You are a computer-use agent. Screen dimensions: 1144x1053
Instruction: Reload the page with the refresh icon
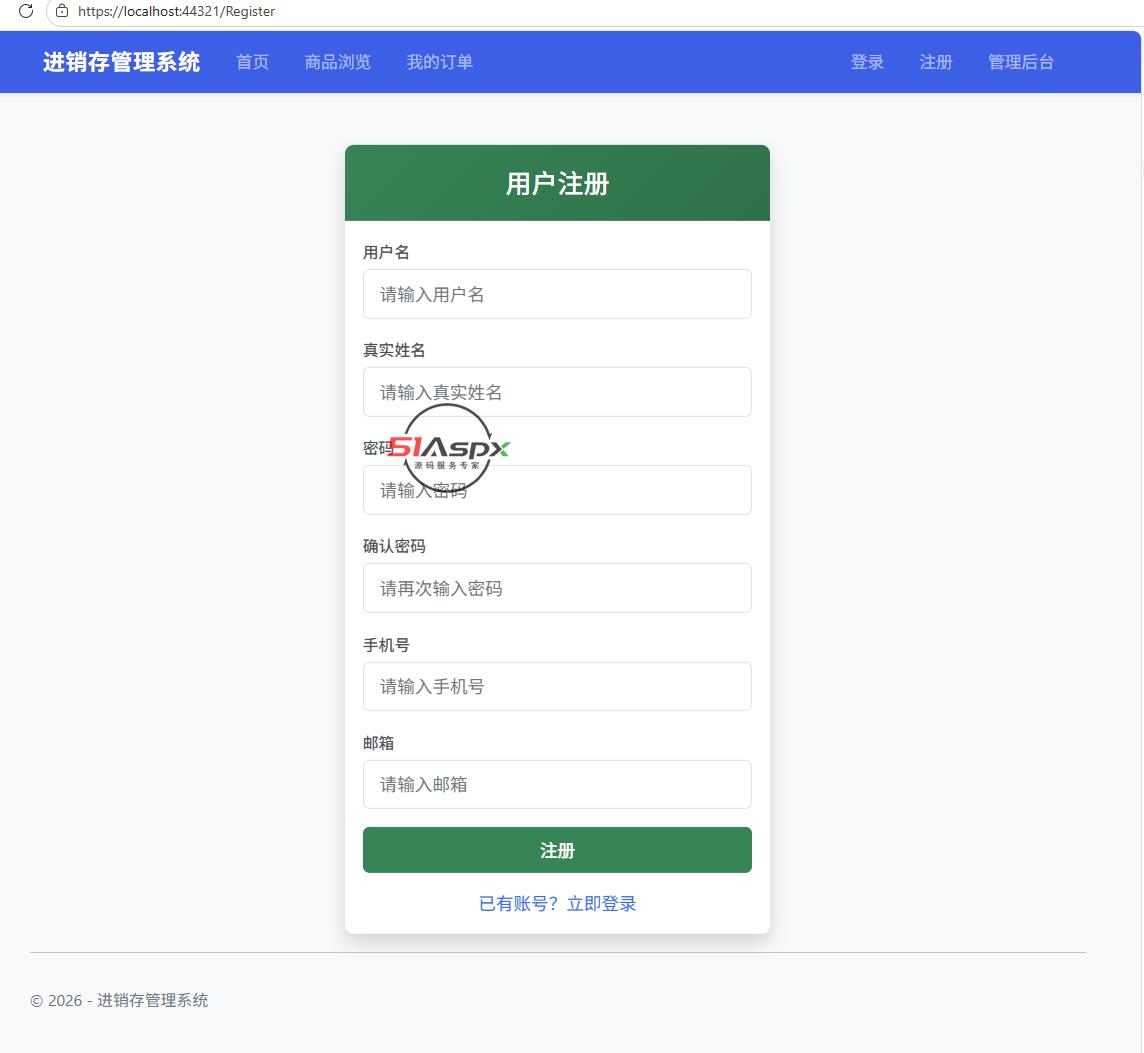[x=26, y=11]
